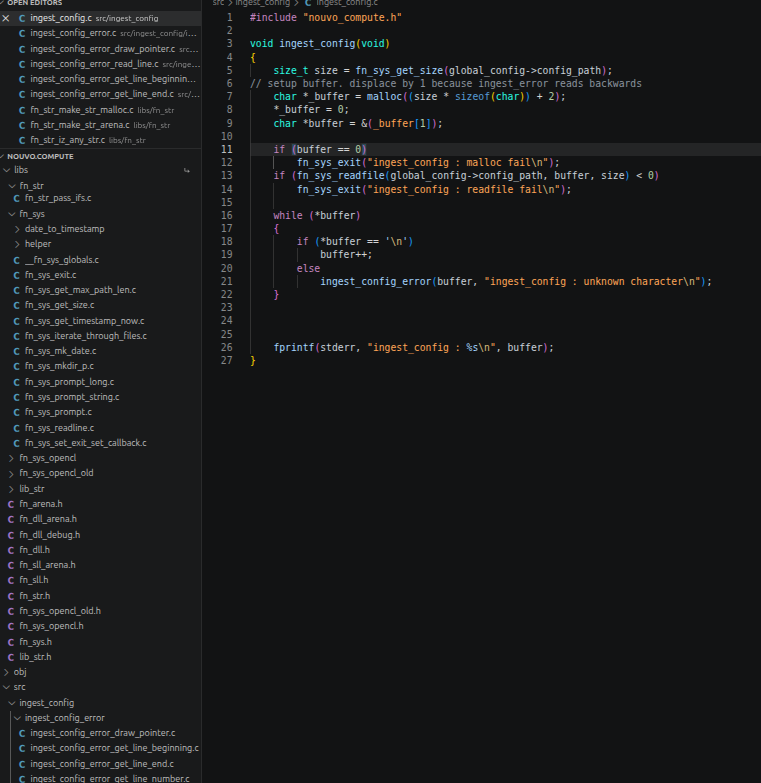This screenshot has height=783, width=761.
Task: Click header icon beside fn_str.h
Action: [11, 596]
